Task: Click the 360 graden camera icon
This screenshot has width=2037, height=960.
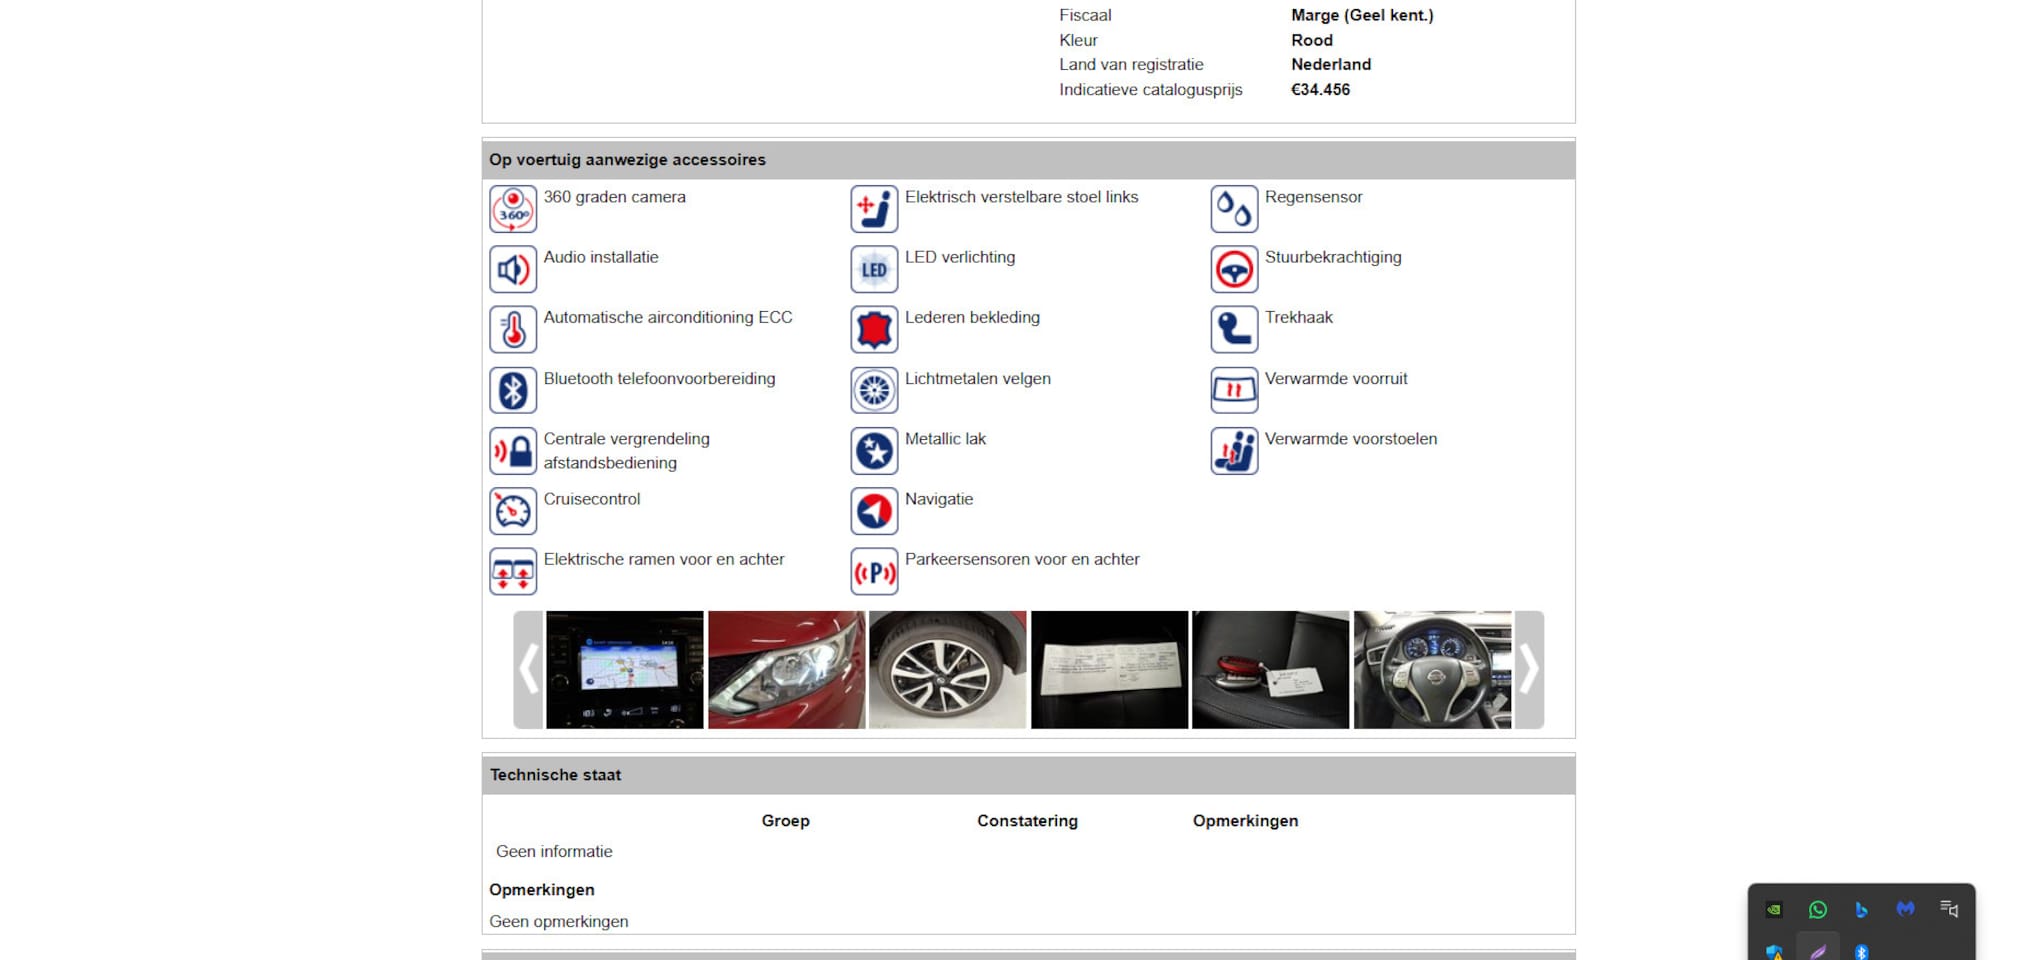Action: pos(513,209)
